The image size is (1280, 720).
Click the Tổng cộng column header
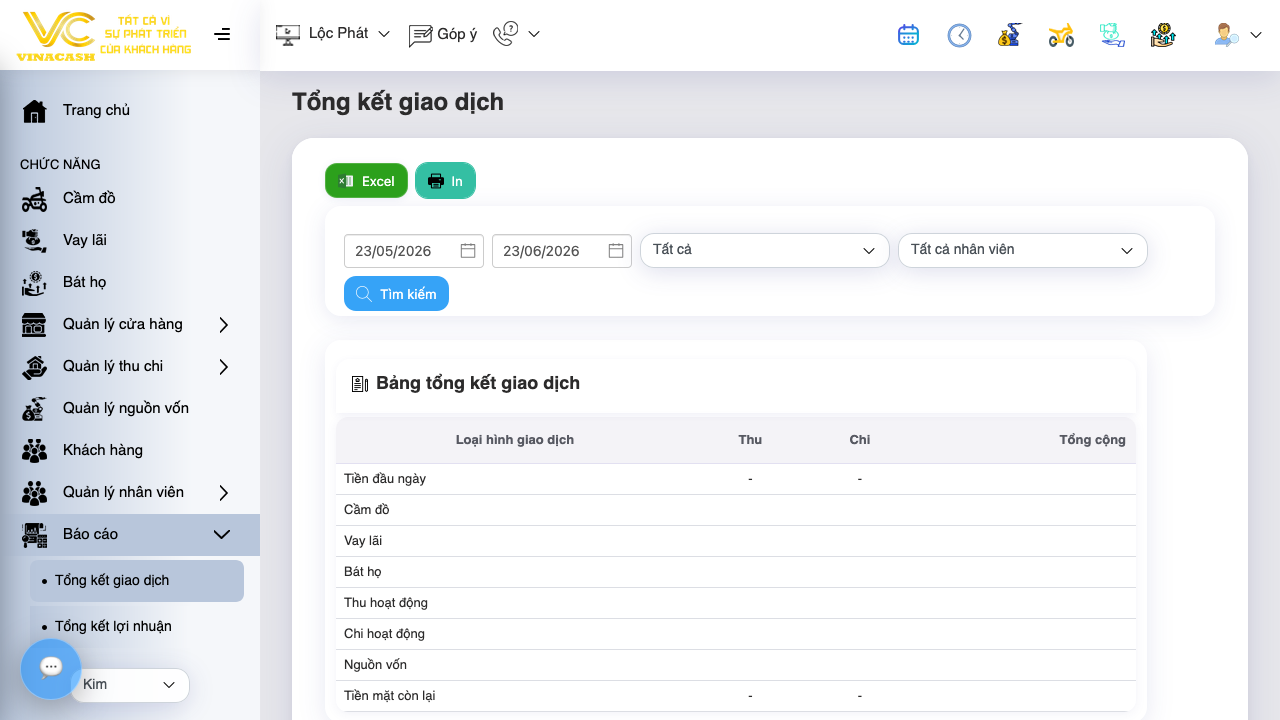1092,440
